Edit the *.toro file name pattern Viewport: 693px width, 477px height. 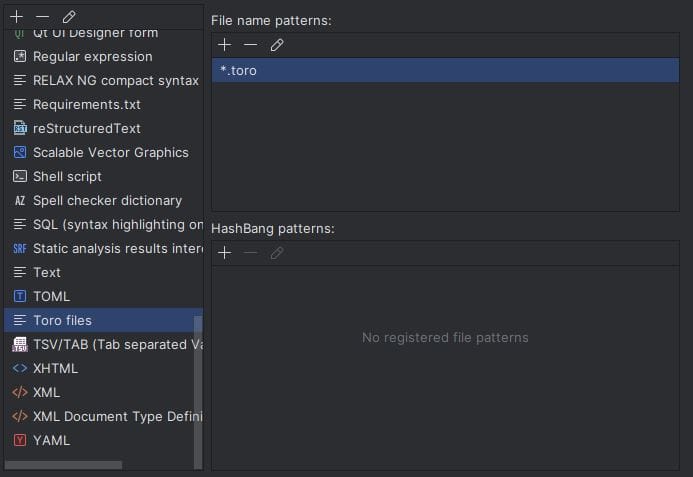[277, 45]
